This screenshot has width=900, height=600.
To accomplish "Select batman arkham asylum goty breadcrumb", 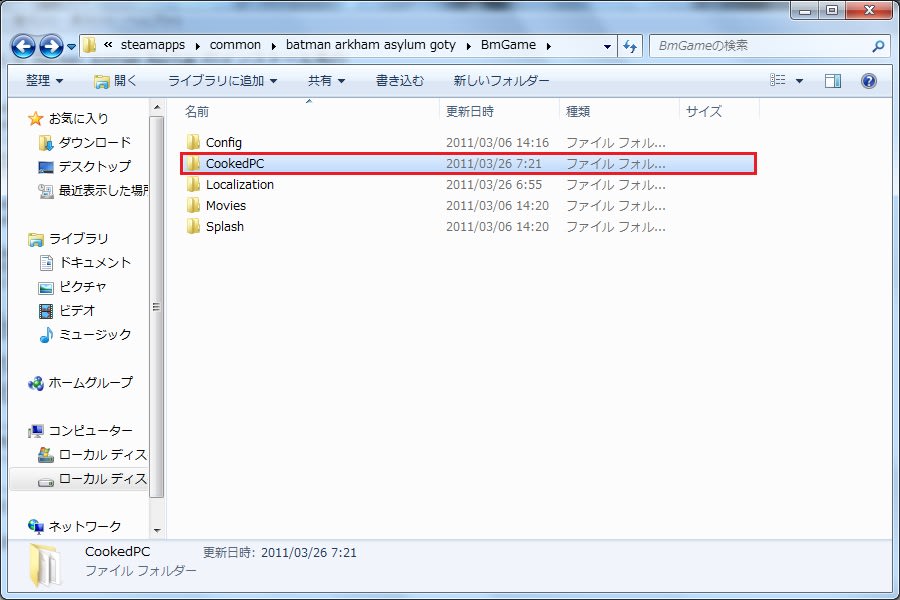I will coord(371,45).
